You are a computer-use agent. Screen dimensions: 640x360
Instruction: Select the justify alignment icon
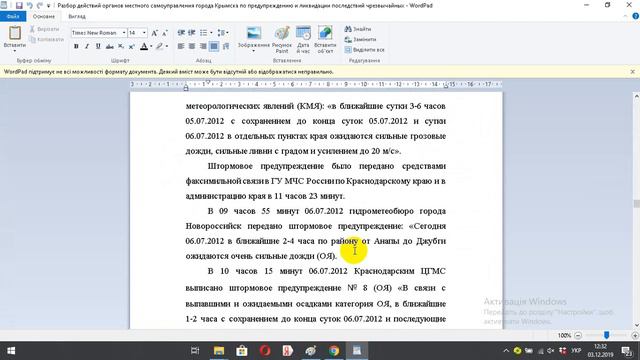214,47
